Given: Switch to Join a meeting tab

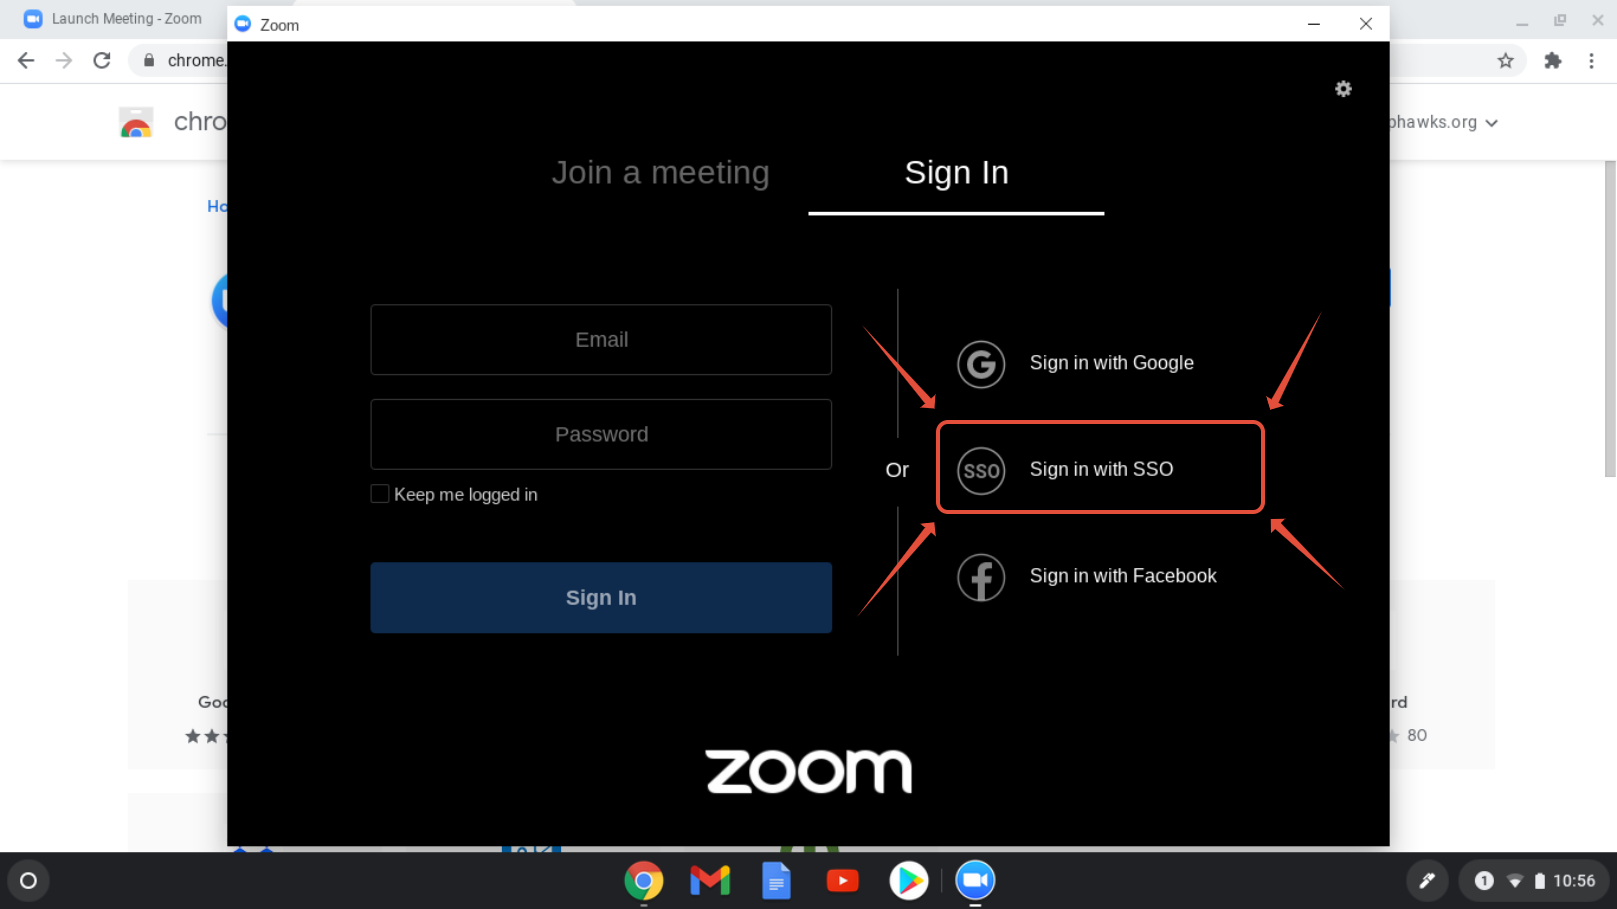Looking at the screenshot, I should (660, 173).
